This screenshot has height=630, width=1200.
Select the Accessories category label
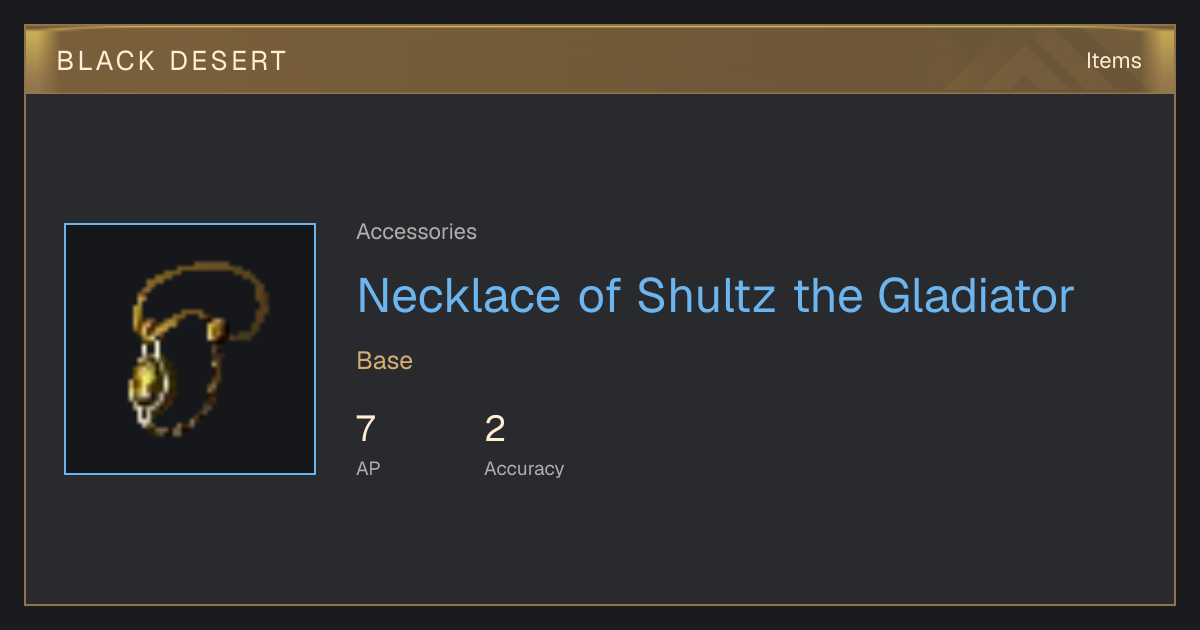click(416, 232)
